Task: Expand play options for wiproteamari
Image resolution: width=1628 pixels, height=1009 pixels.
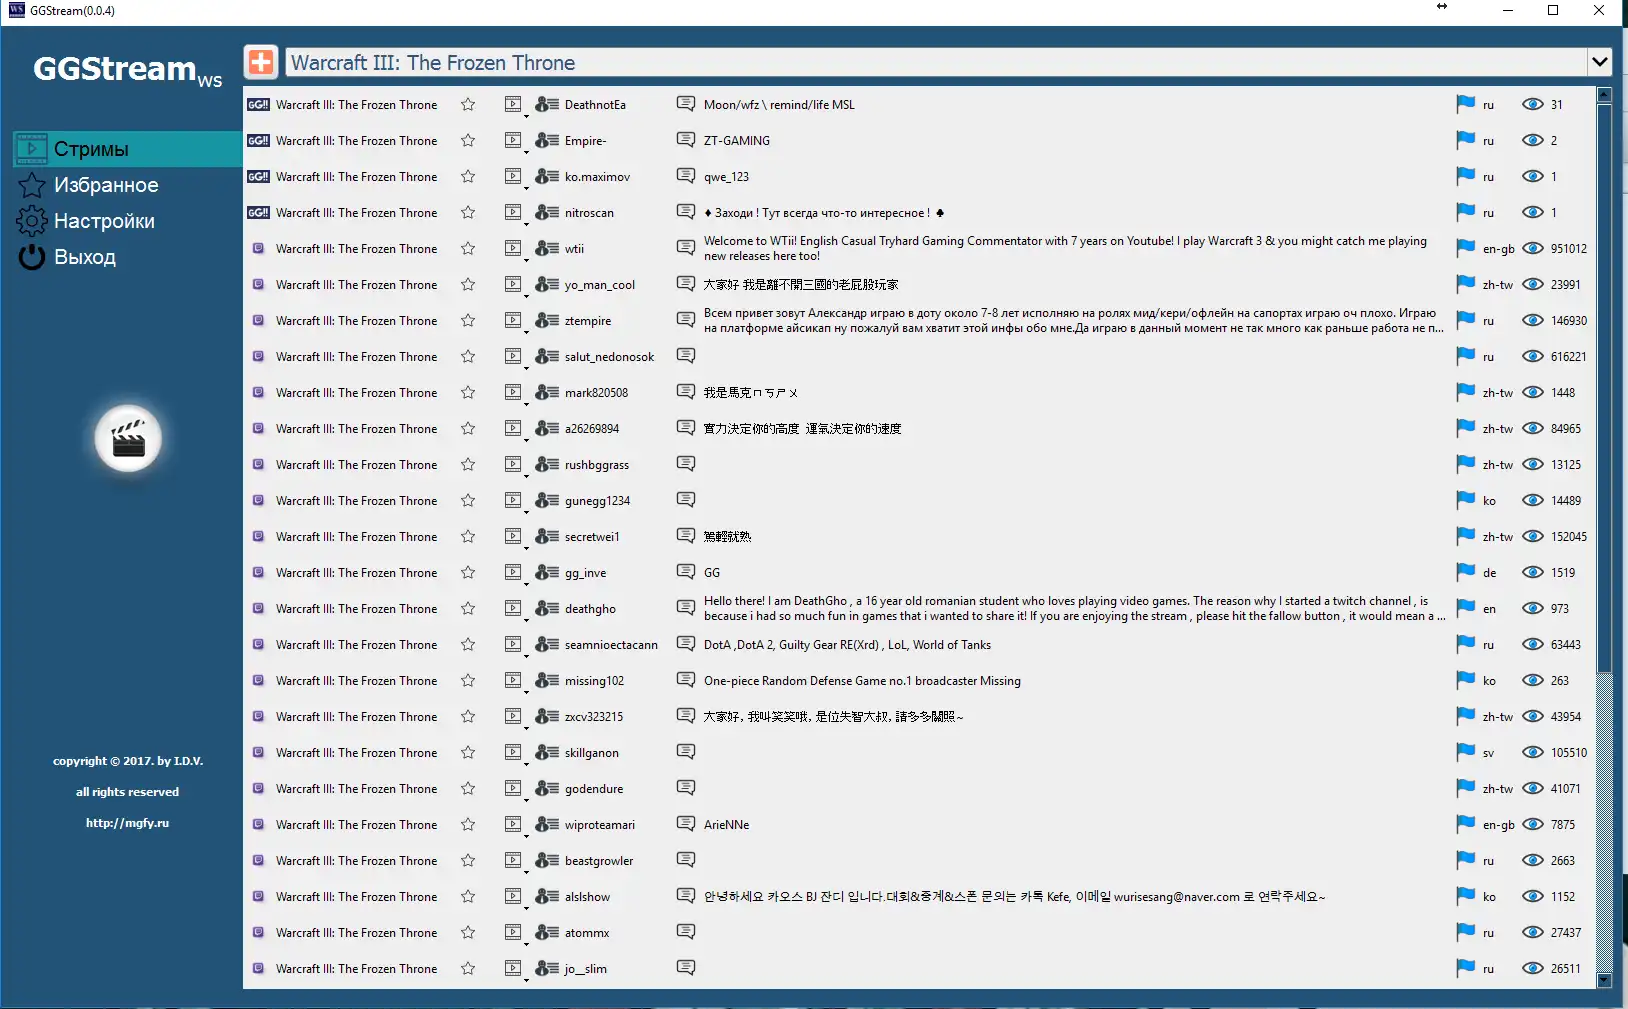Action: coord(515,825)
